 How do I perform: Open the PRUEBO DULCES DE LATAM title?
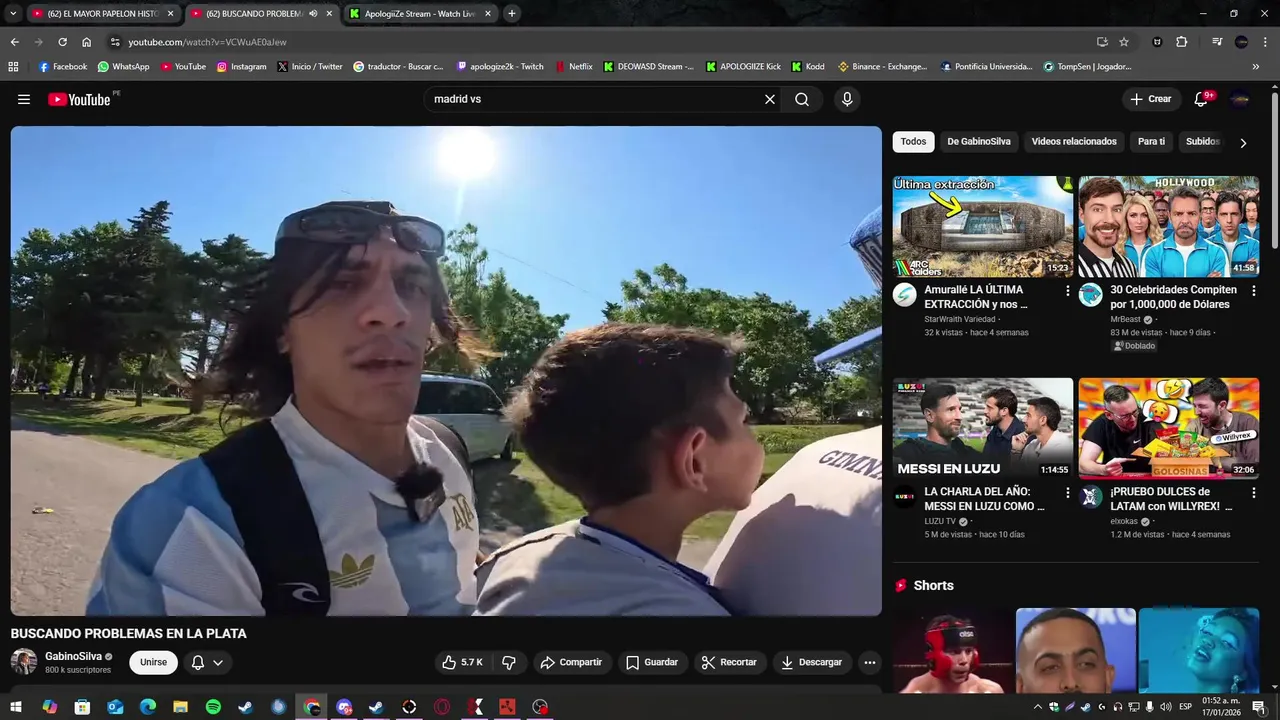tap(1171, 499)
